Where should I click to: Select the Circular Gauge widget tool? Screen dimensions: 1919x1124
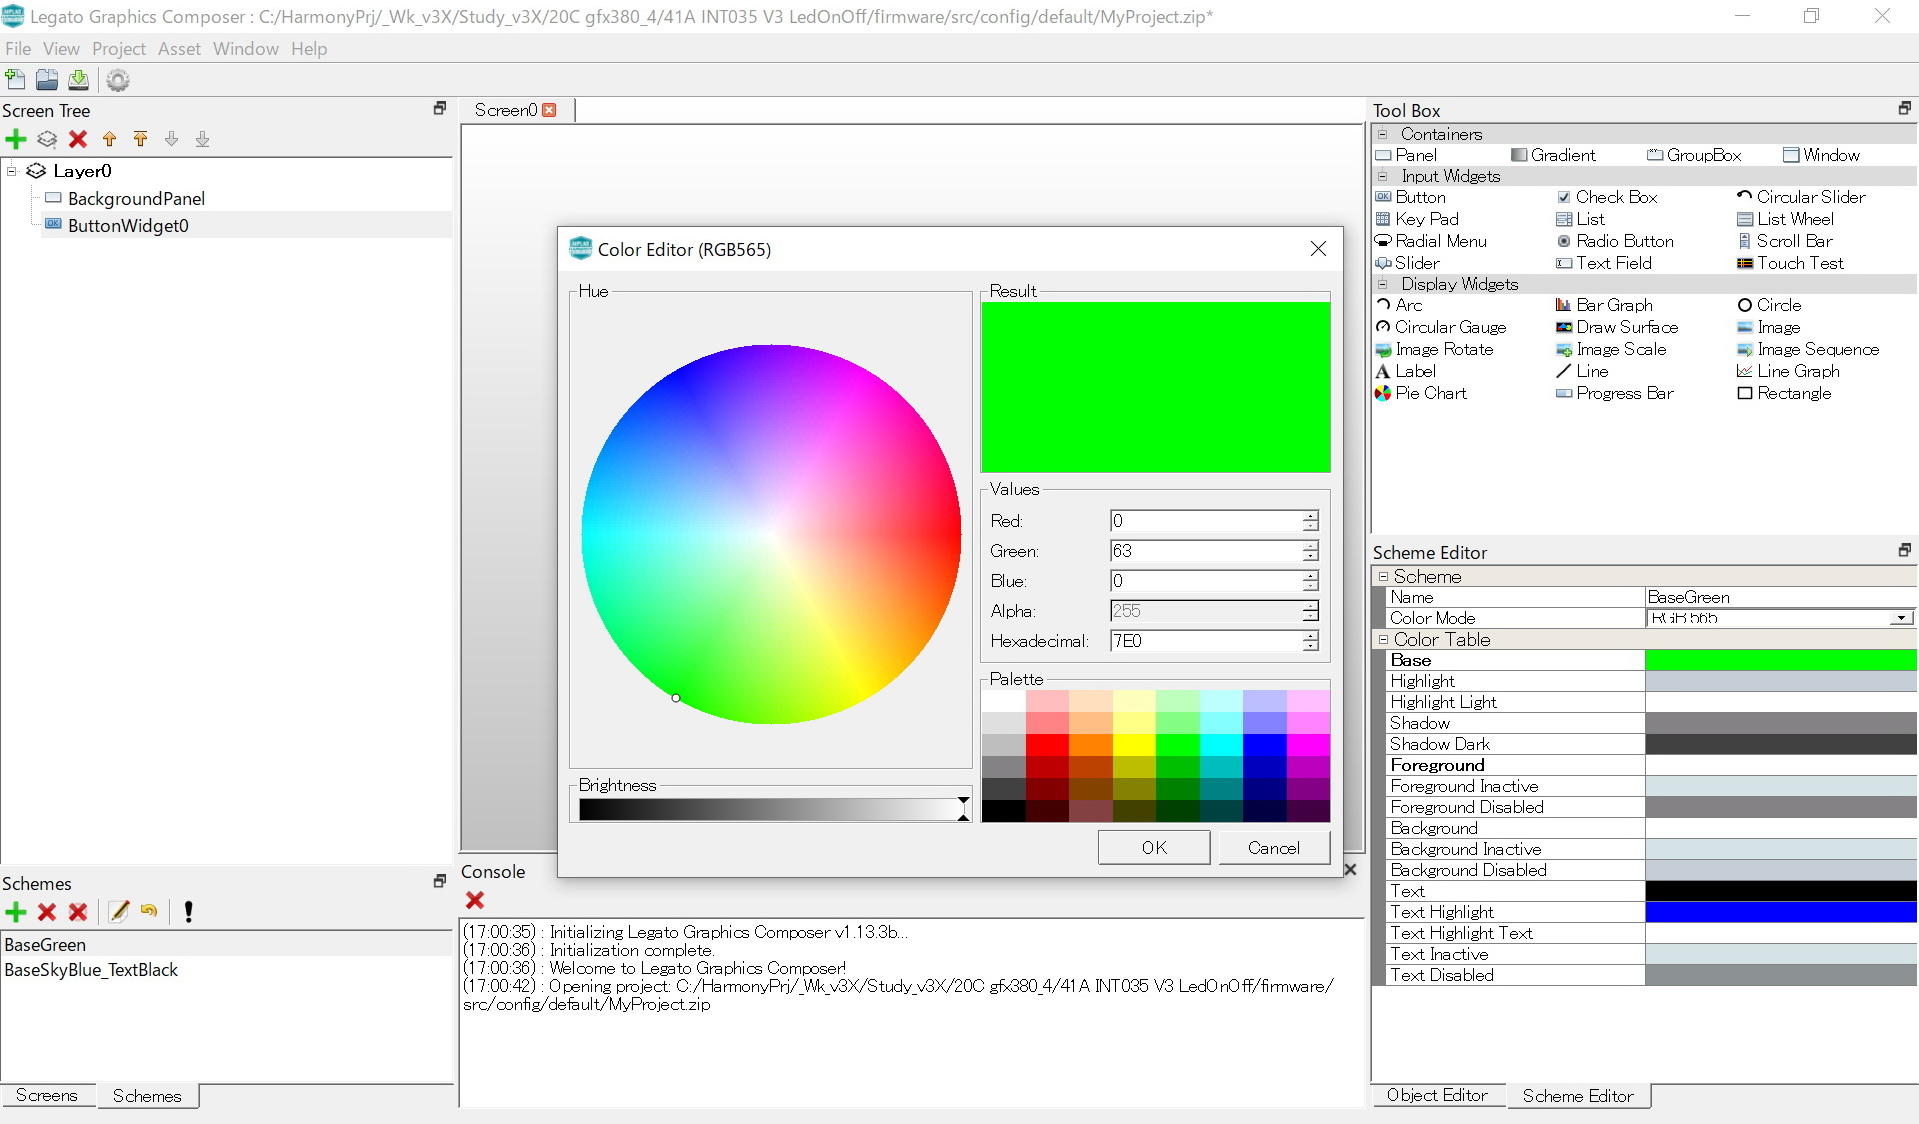[1449, 327]
